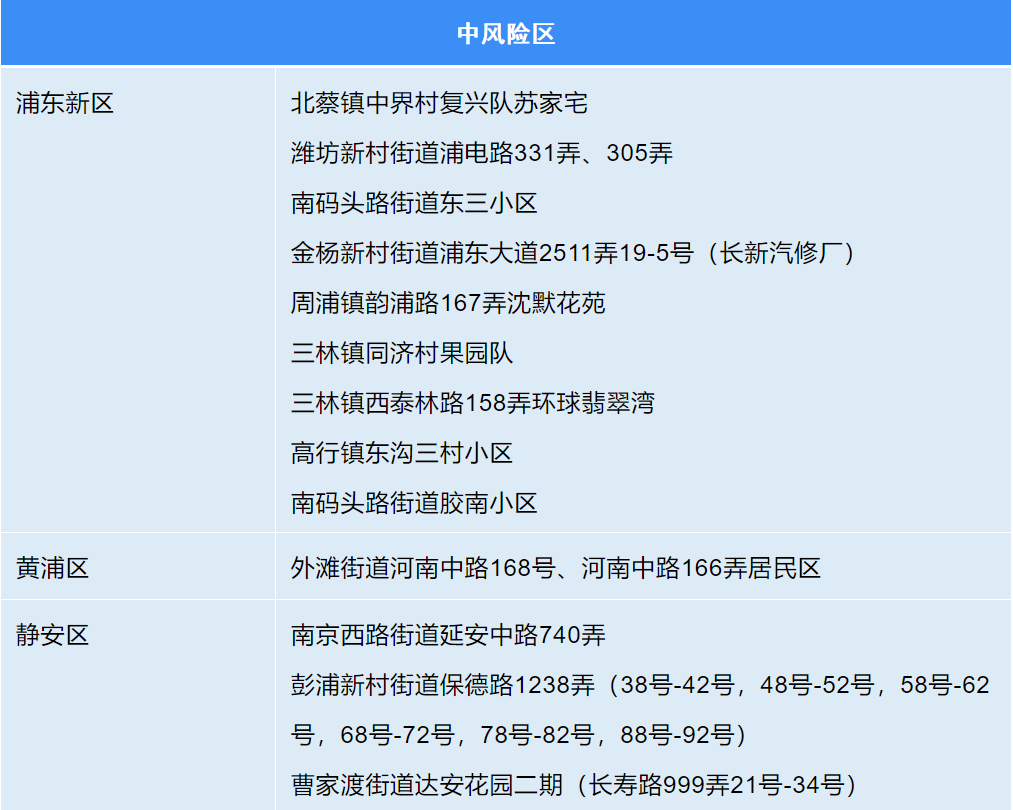Select the 长寿路999弄21号-34号 text
Image resolution: width=1013 pixels, height=810 pixels.
[x=716, y=785]
